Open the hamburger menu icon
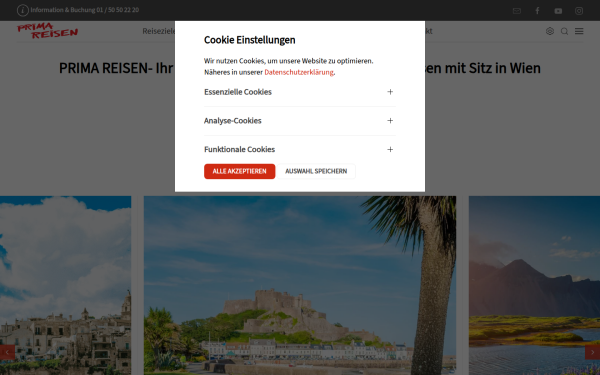Screen dimensions: 600x375 pyautogui.click(x=579, y=31)
